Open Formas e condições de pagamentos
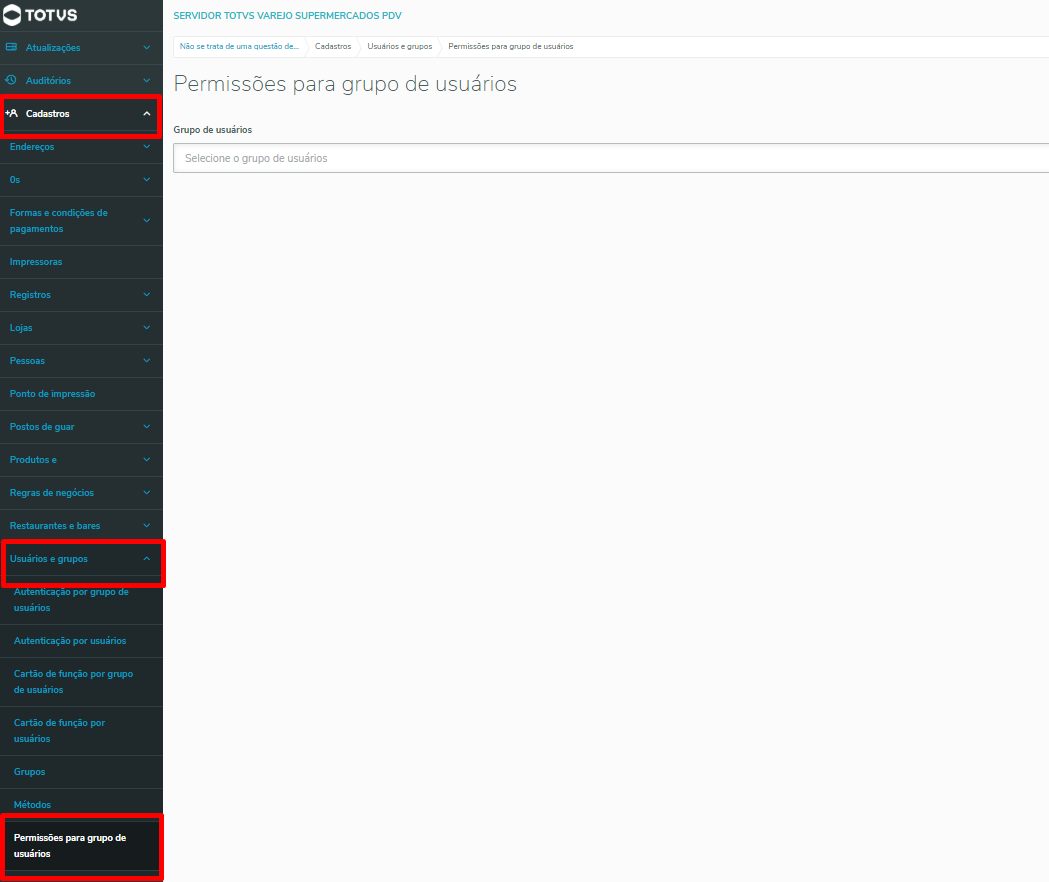The image size is (1049, 882). click(x=81, y=221)
